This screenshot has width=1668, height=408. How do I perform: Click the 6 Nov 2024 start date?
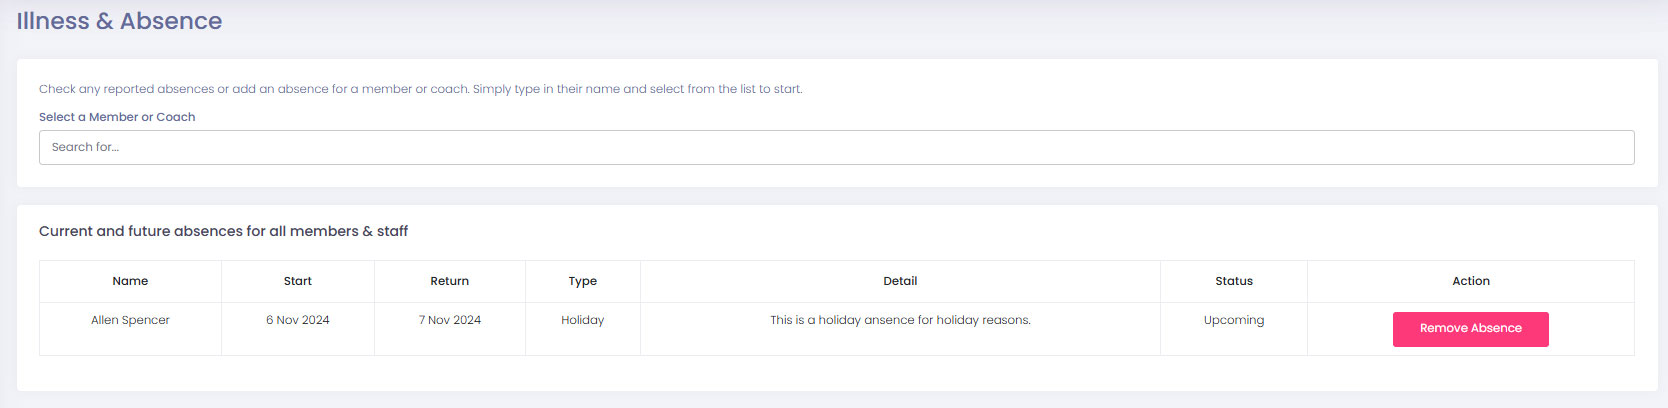pos(298,320)
